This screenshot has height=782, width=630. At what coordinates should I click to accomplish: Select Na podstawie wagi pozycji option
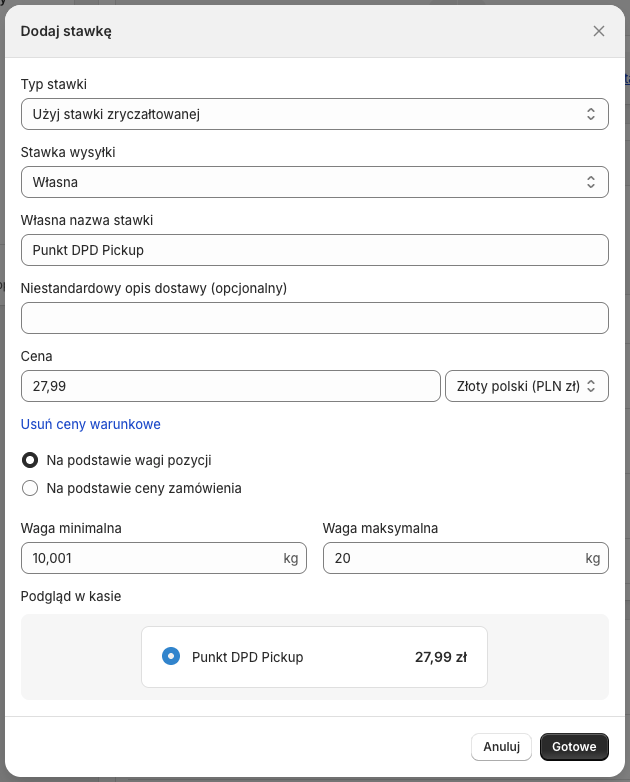tap(30, 460)
